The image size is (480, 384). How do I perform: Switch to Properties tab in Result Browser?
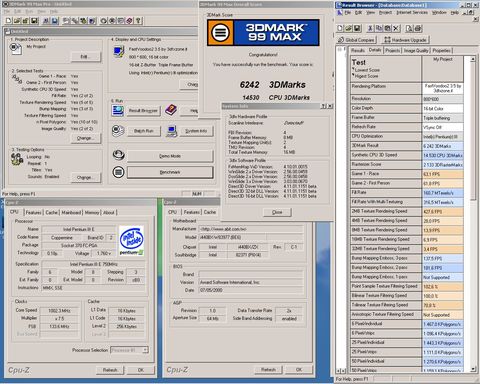442,51
